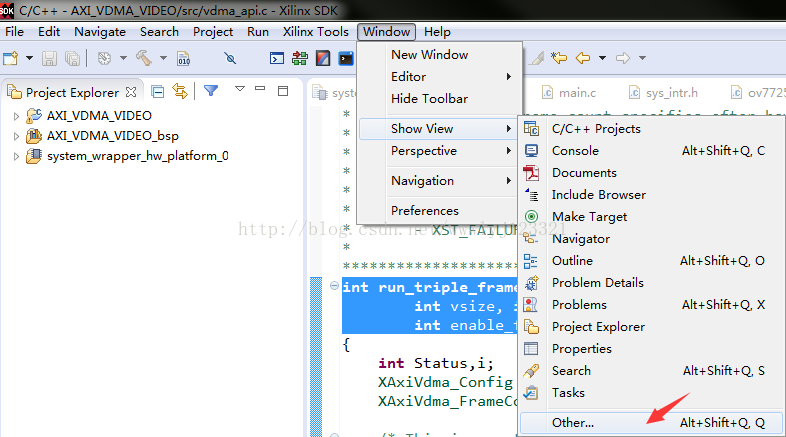Image resolution: width=786 pixels, height=437 pixels.
Task: Choose Other... in Show View submenu
Action: point(651,423)
